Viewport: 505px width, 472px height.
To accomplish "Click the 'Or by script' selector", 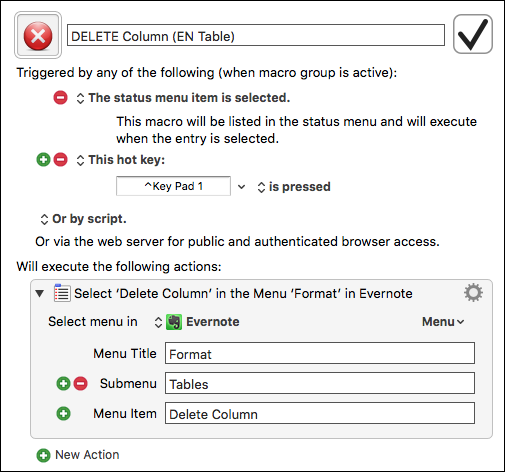I will (x=83, y=219).
